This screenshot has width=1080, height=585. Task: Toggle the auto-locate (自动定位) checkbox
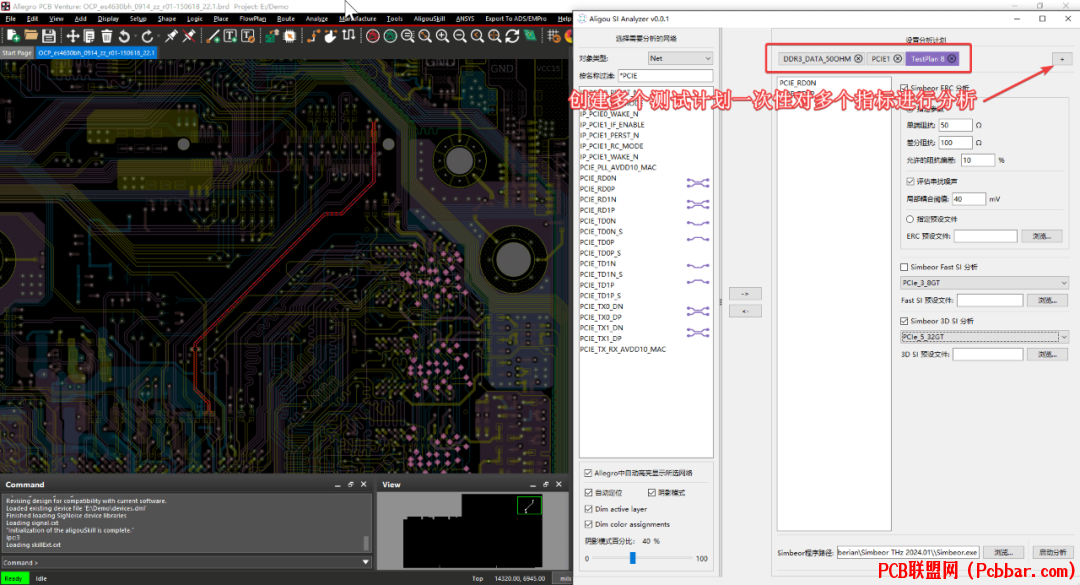pos(588,493)
